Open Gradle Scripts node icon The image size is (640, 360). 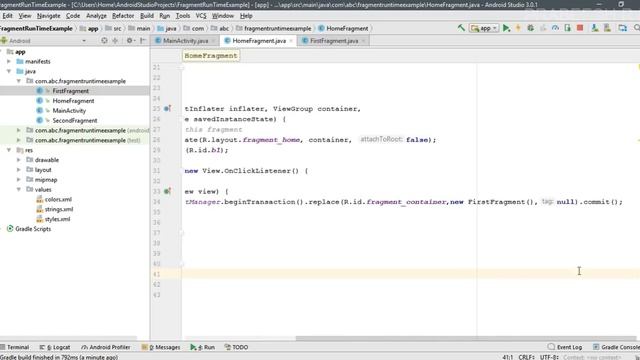tap(10, 229)
